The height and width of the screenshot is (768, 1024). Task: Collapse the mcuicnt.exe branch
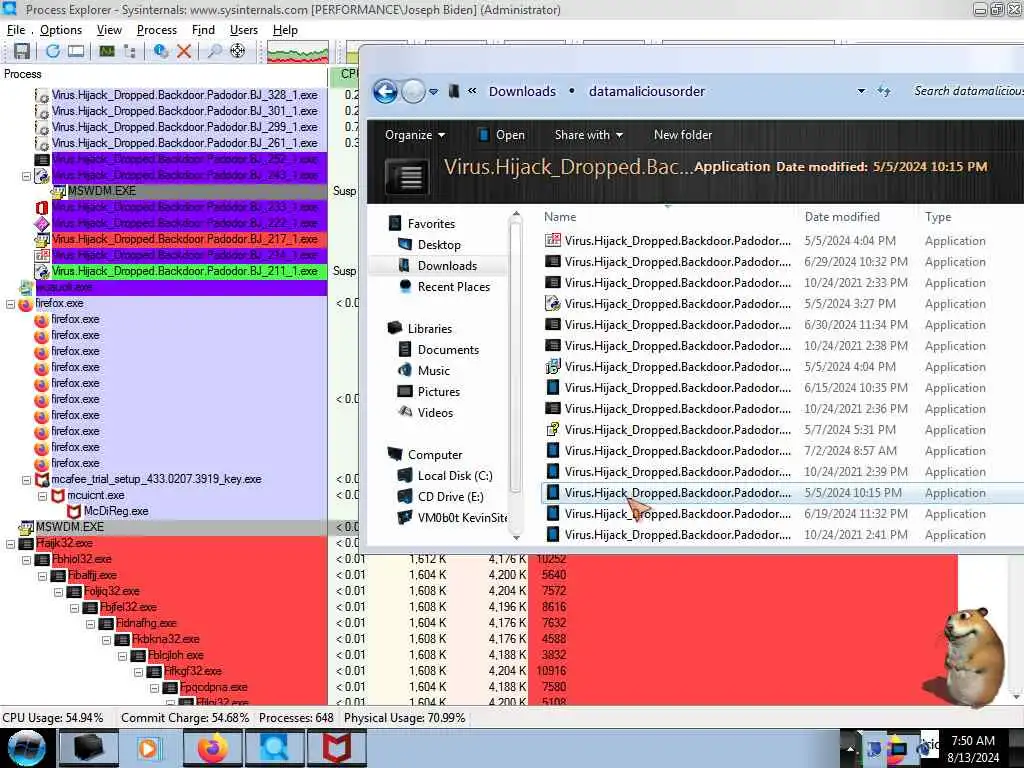(x=42, y=496)
